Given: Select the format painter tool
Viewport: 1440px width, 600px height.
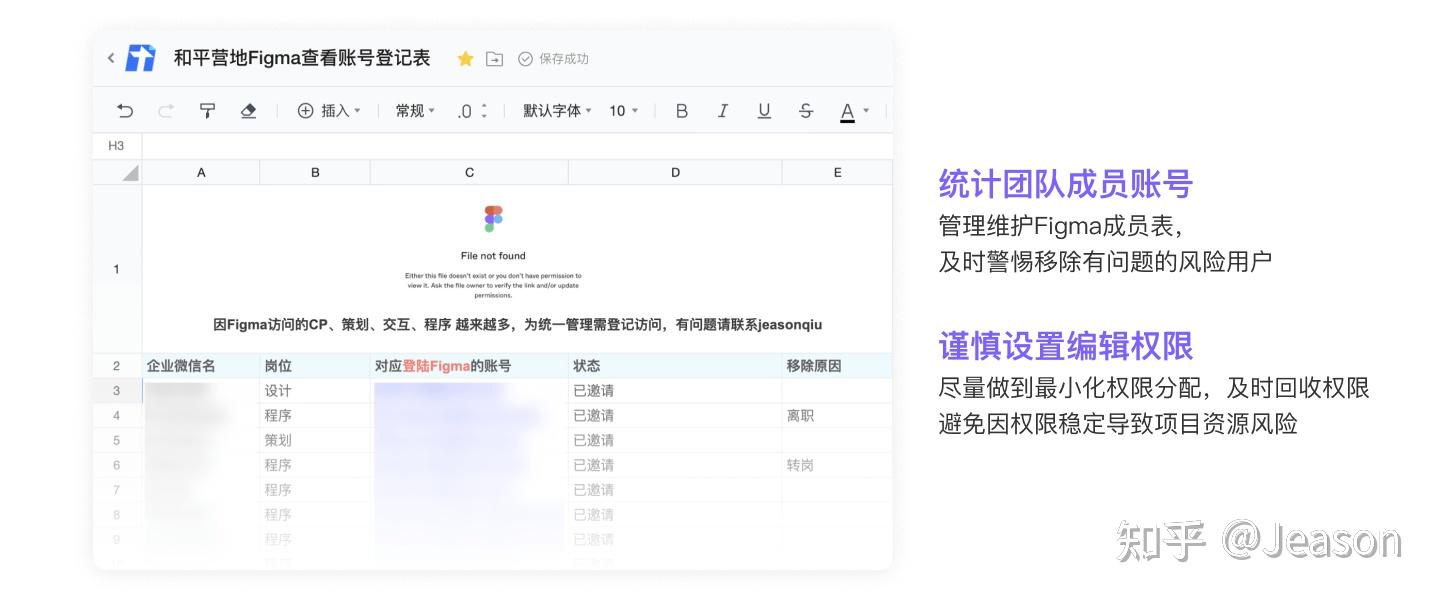Looking at the screenshot, I should point(207,111).
